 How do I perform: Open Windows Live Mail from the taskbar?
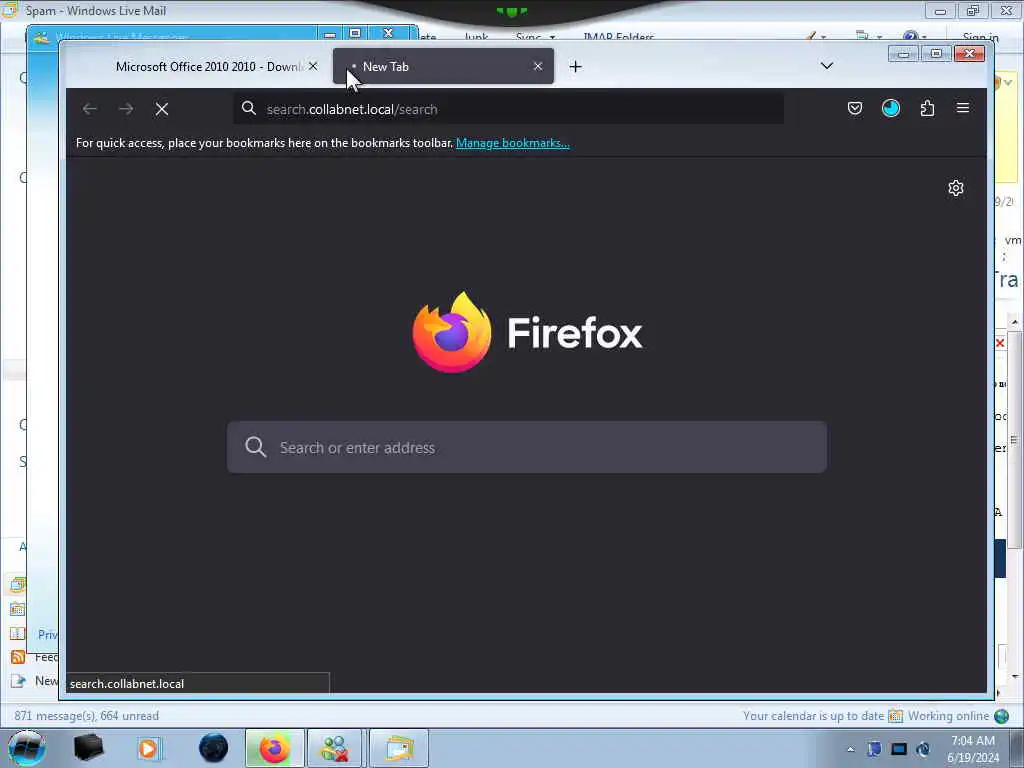pos(399,748)
